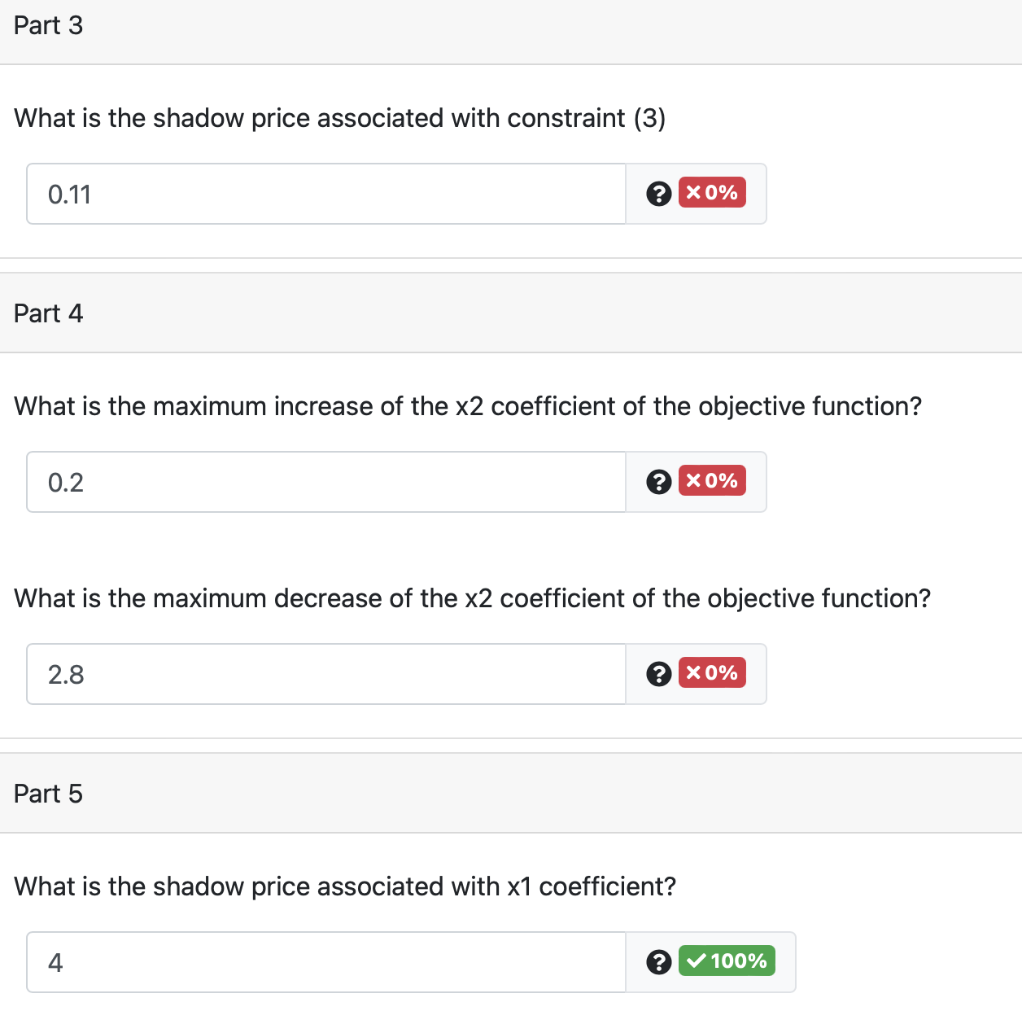
Task: Select the answer field containing 0.11
Action: [325, 194]
